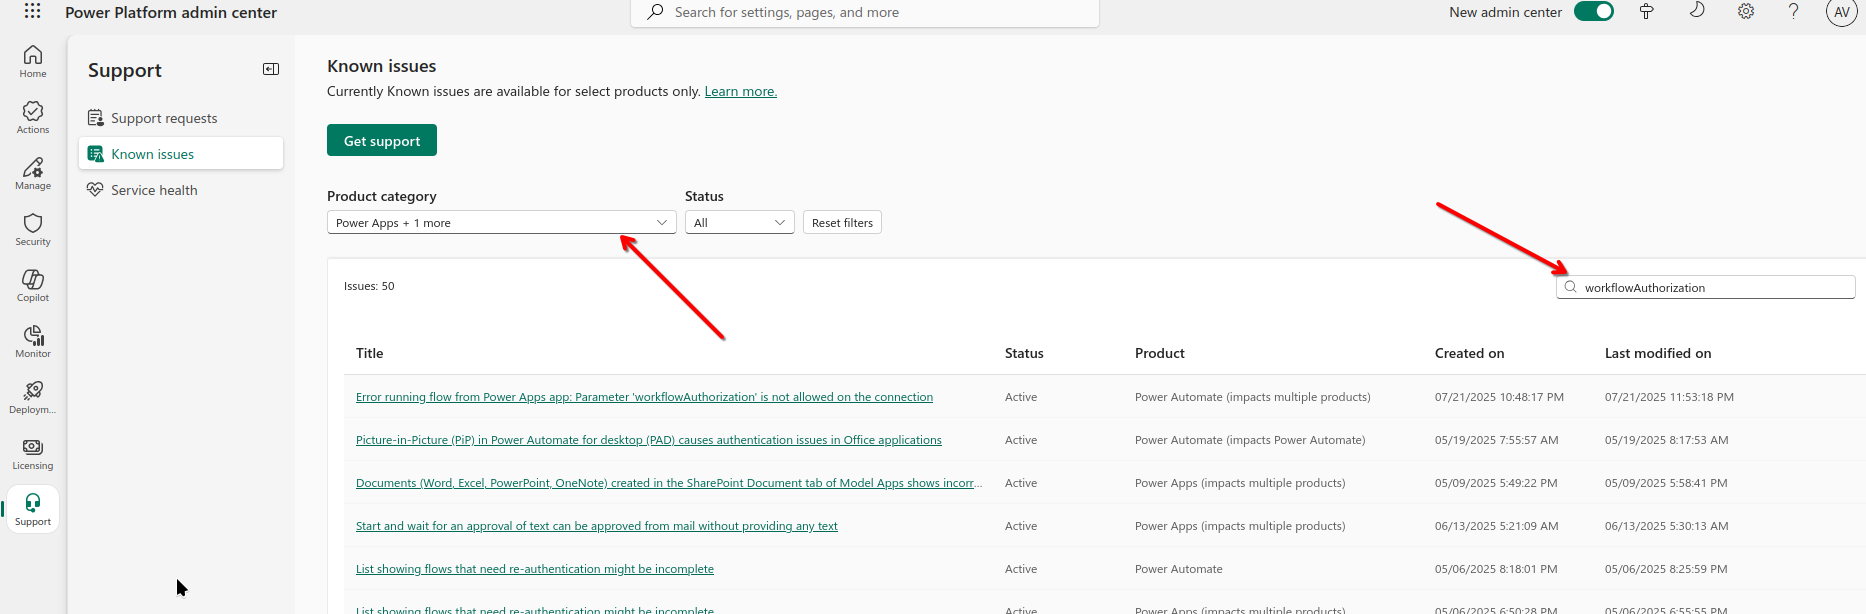Open the flows re-authentication issue created 05/06/2025 8:18:01 PM
This screenshot has height=614, width=1866.
coord(535,569)
